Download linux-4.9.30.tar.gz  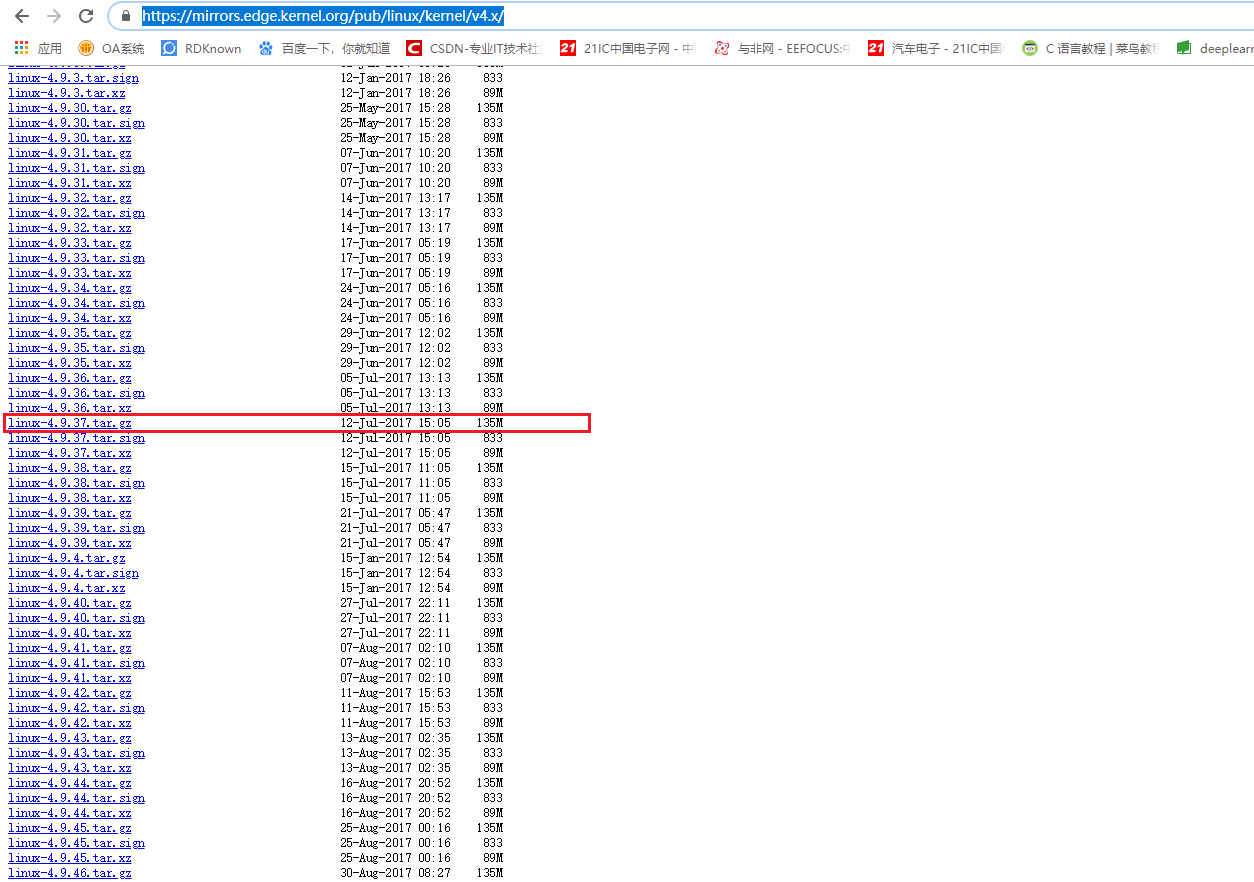(x=69, y=108)
